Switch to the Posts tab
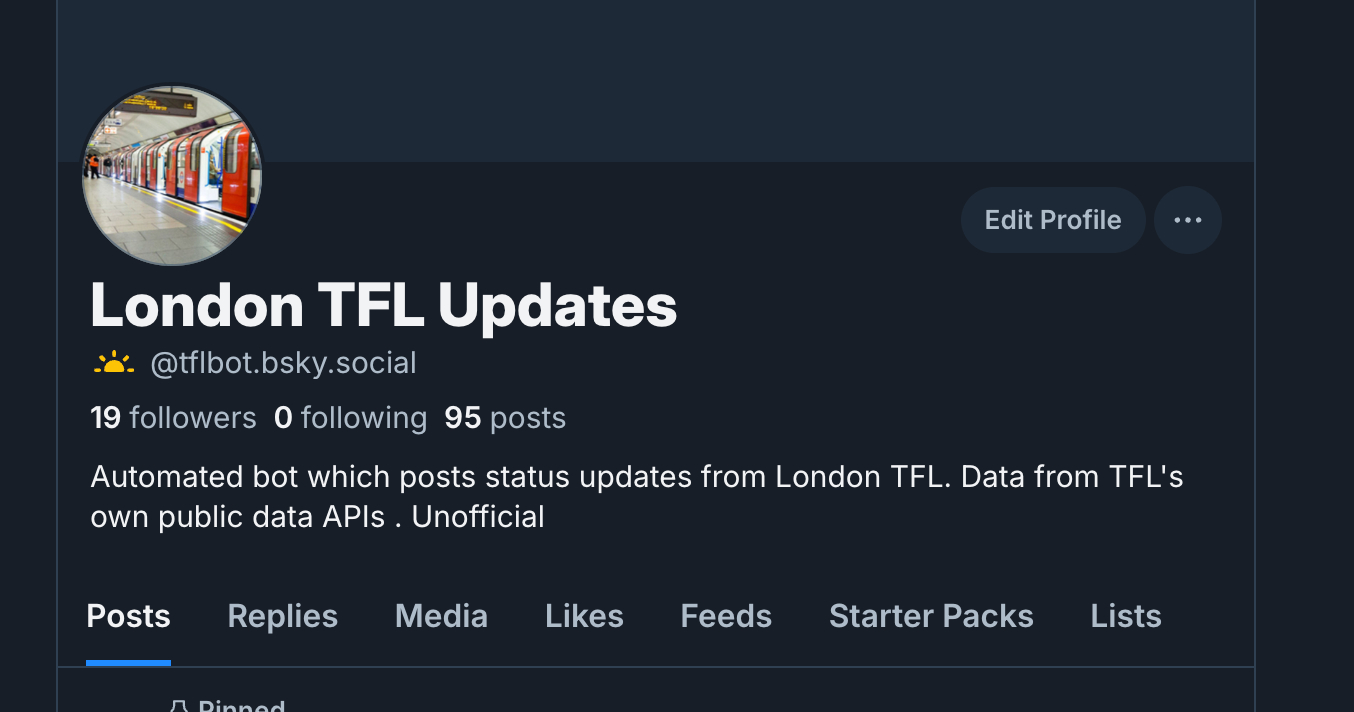 coord(128,616)
